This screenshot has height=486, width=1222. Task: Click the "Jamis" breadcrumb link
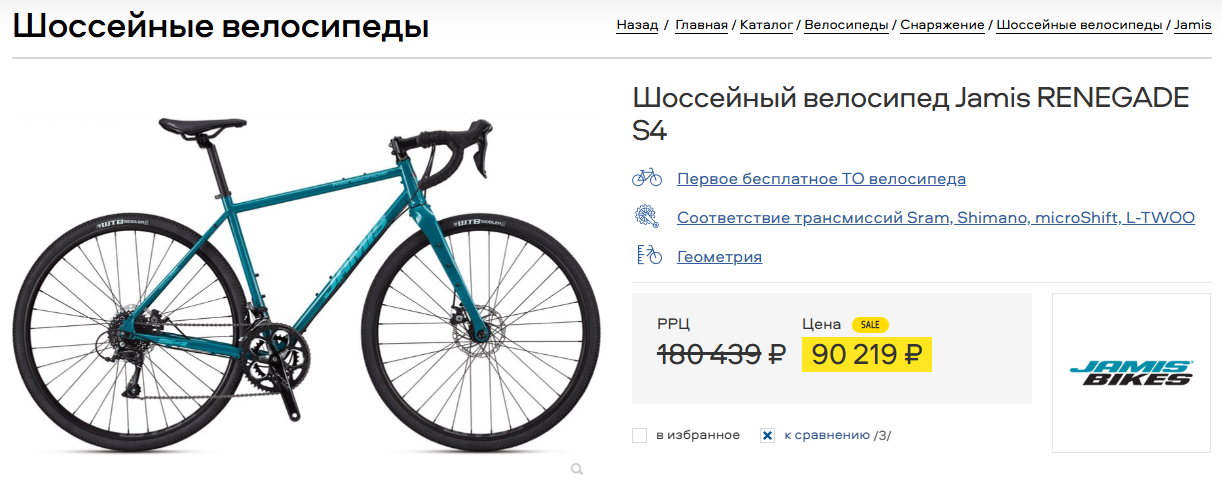pyautogui.click(x=1192, y=25)
